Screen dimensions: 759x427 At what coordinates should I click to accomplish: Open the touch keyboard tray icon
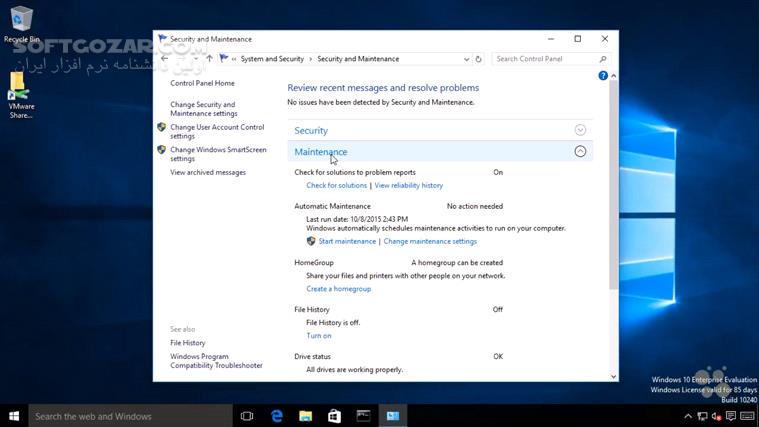pos(747,416)
